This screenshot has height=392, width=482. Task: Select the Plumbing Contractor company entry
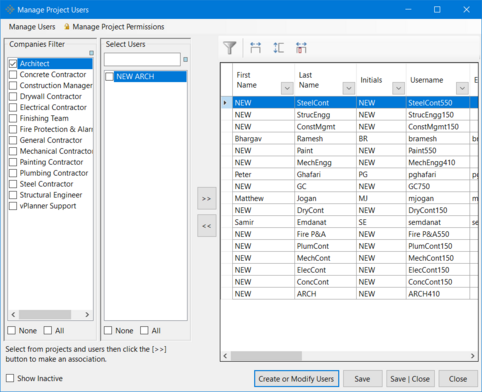coord(54,173)
